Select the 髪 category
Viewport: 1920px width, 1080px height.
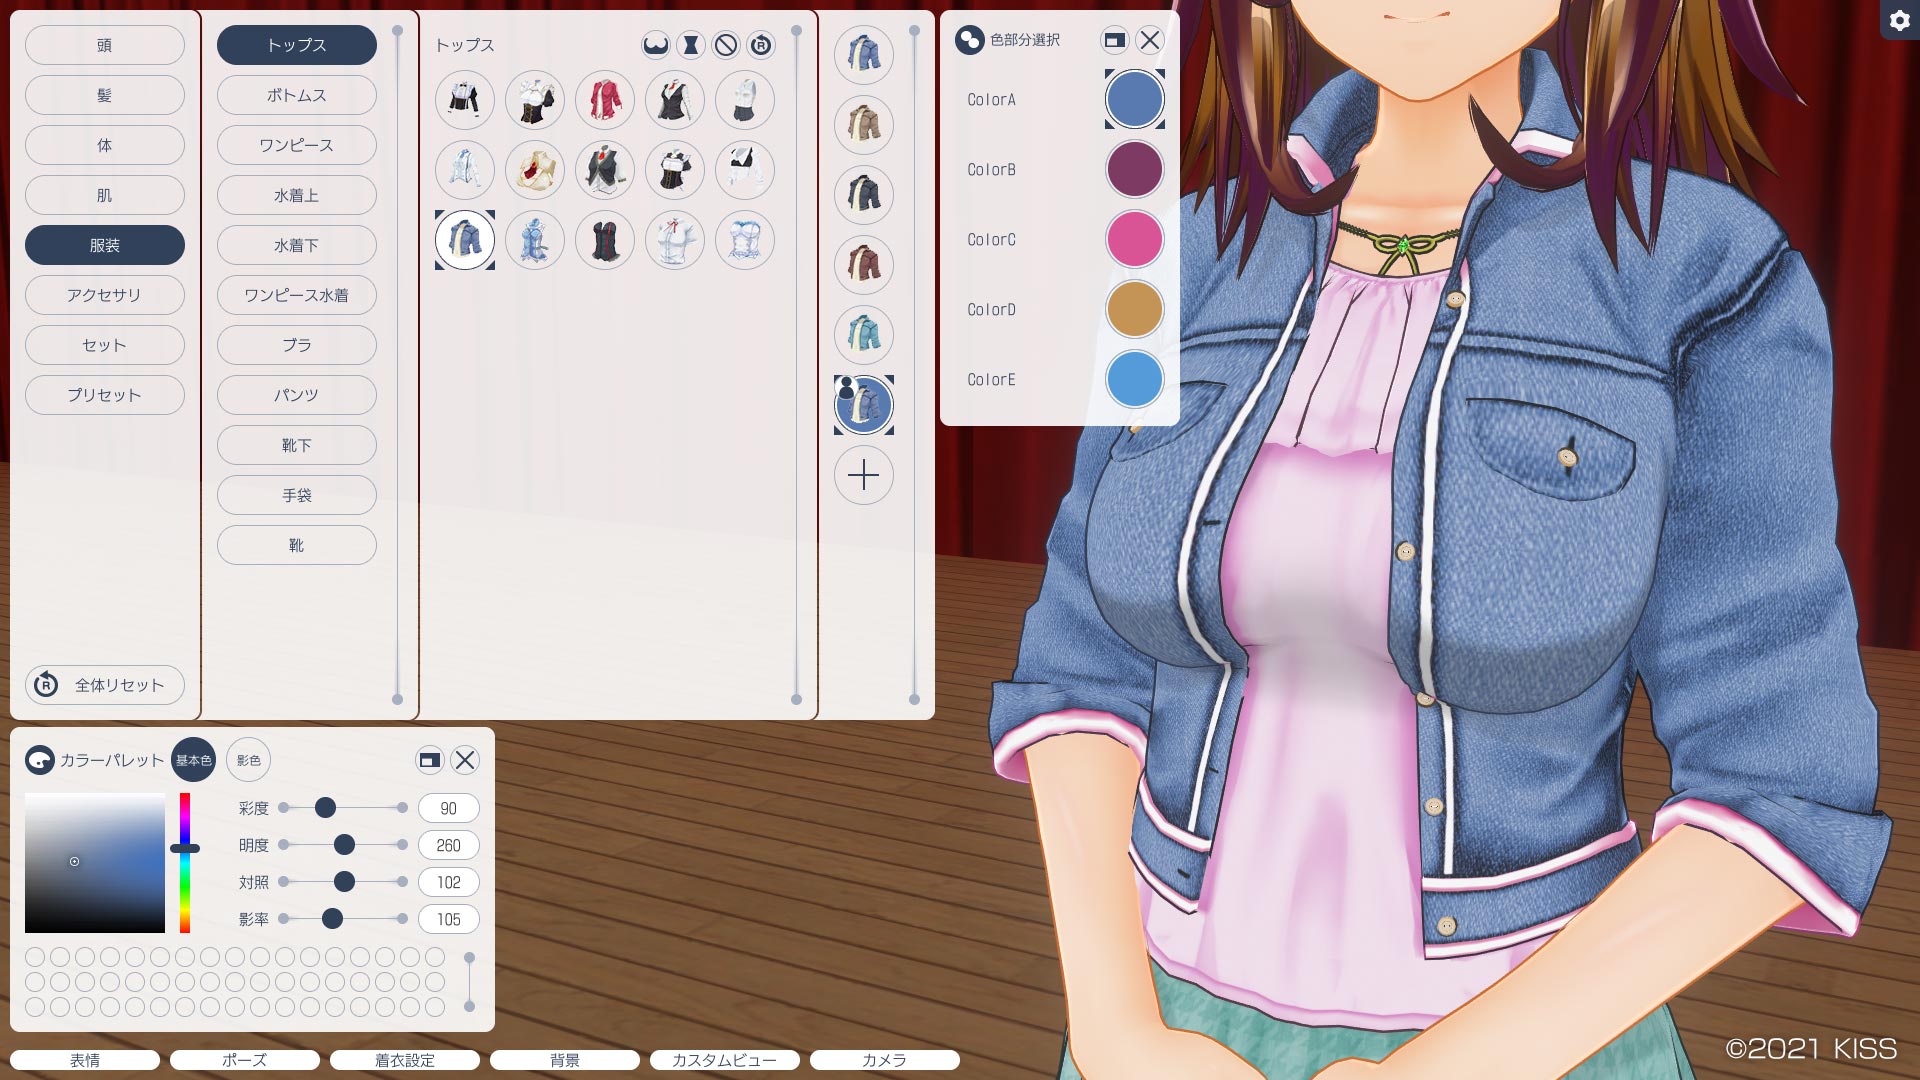pyautogui.click(x=105, y=95)
